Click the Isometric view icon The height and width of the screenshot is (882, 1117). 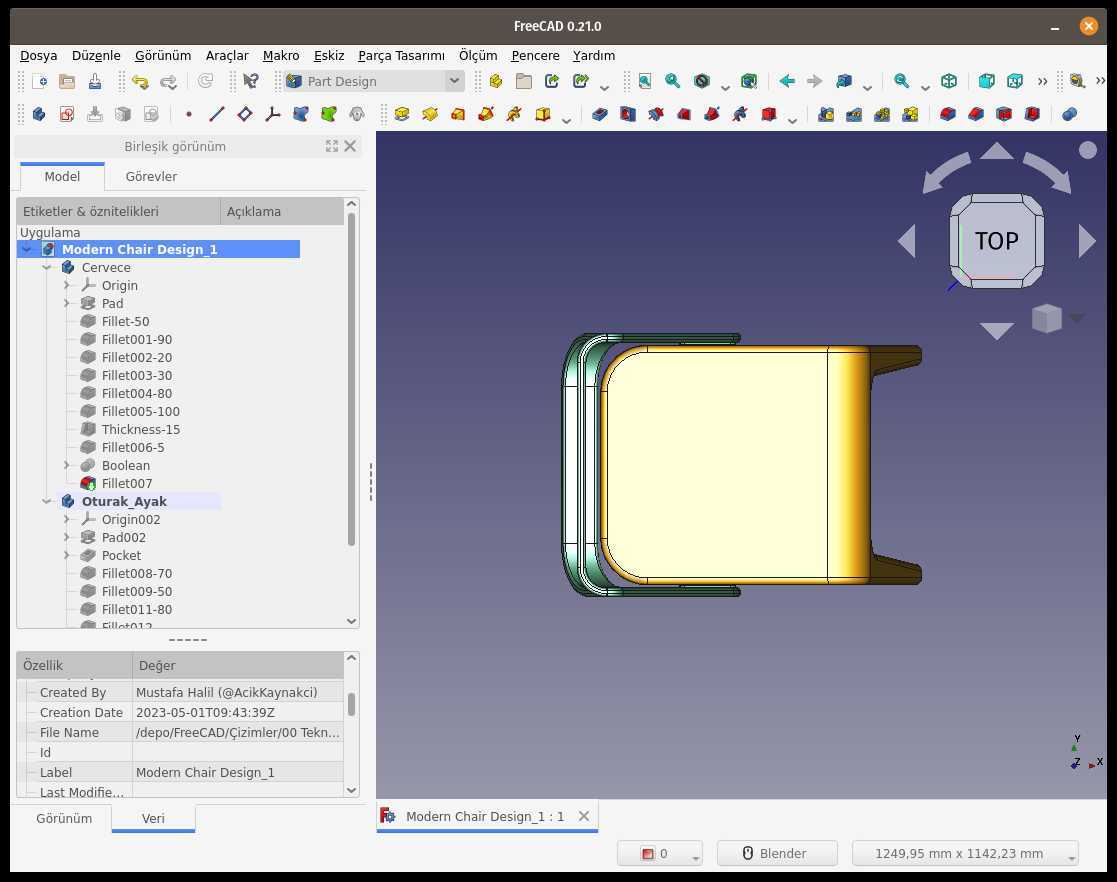(949, 81)
